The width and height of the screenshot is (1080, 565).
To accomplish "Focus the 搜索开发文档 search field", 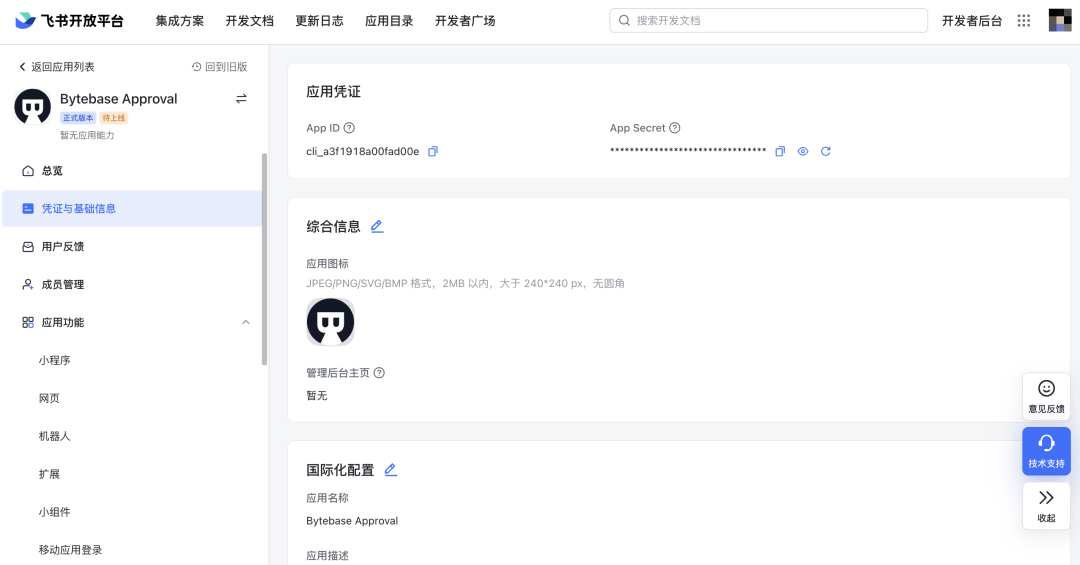I will pyautogui.click(x=768, y=21).
